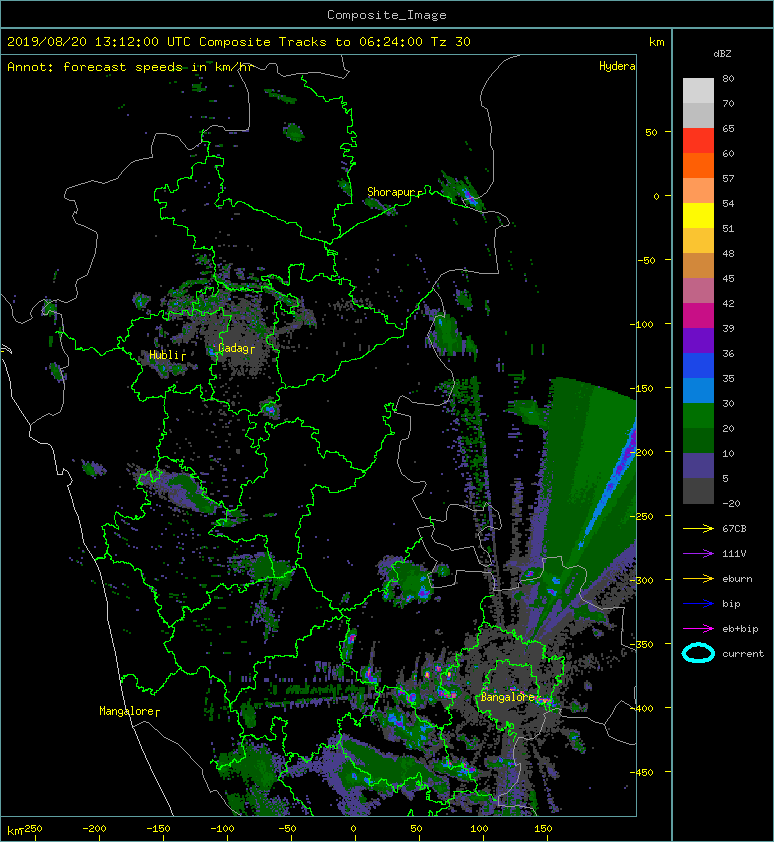
Task: Click the purple 111V arrow legend icon
Action: click(x=698, y=554)
